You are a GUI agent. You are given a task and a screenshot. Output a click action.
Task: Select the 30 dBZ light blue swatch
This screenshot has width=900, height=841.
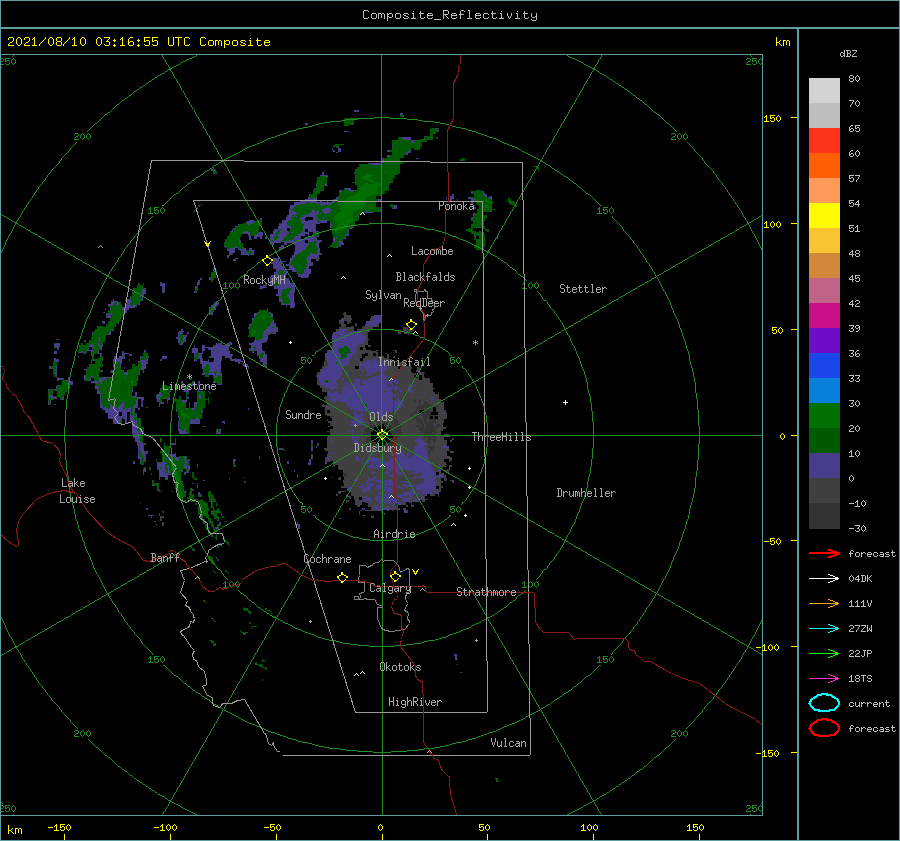click(824, 391)
